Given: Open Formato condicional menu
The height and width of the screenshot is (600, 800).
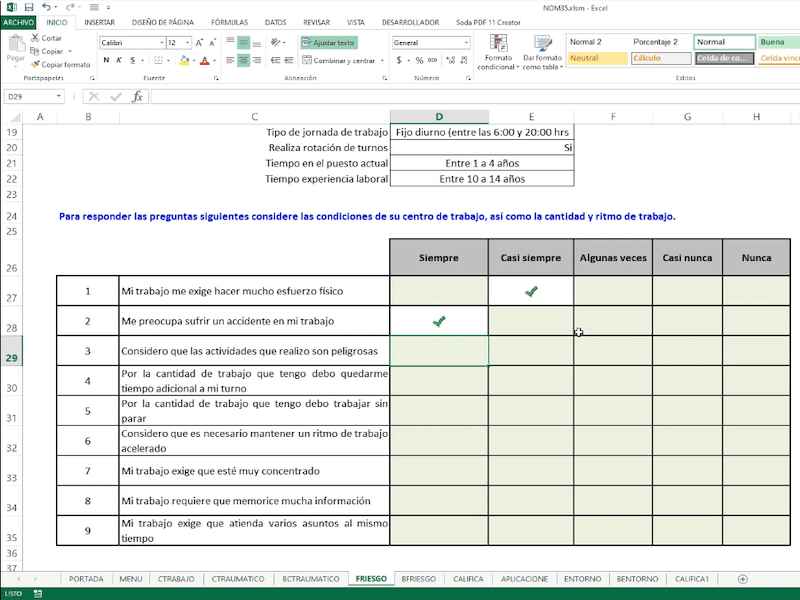Looking at the screenshot, I should (x=498, y=52).
